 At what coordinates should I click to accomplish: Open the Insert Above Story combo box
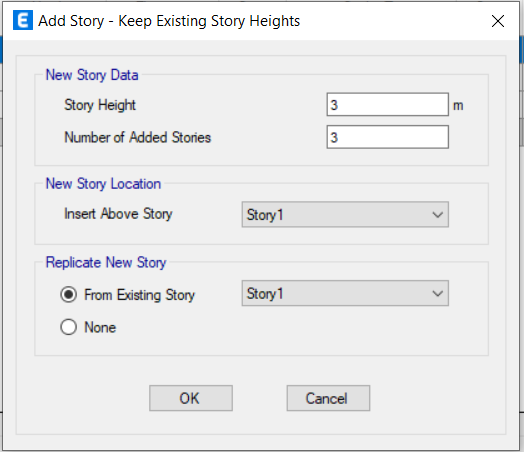click(x=345, y=214)
